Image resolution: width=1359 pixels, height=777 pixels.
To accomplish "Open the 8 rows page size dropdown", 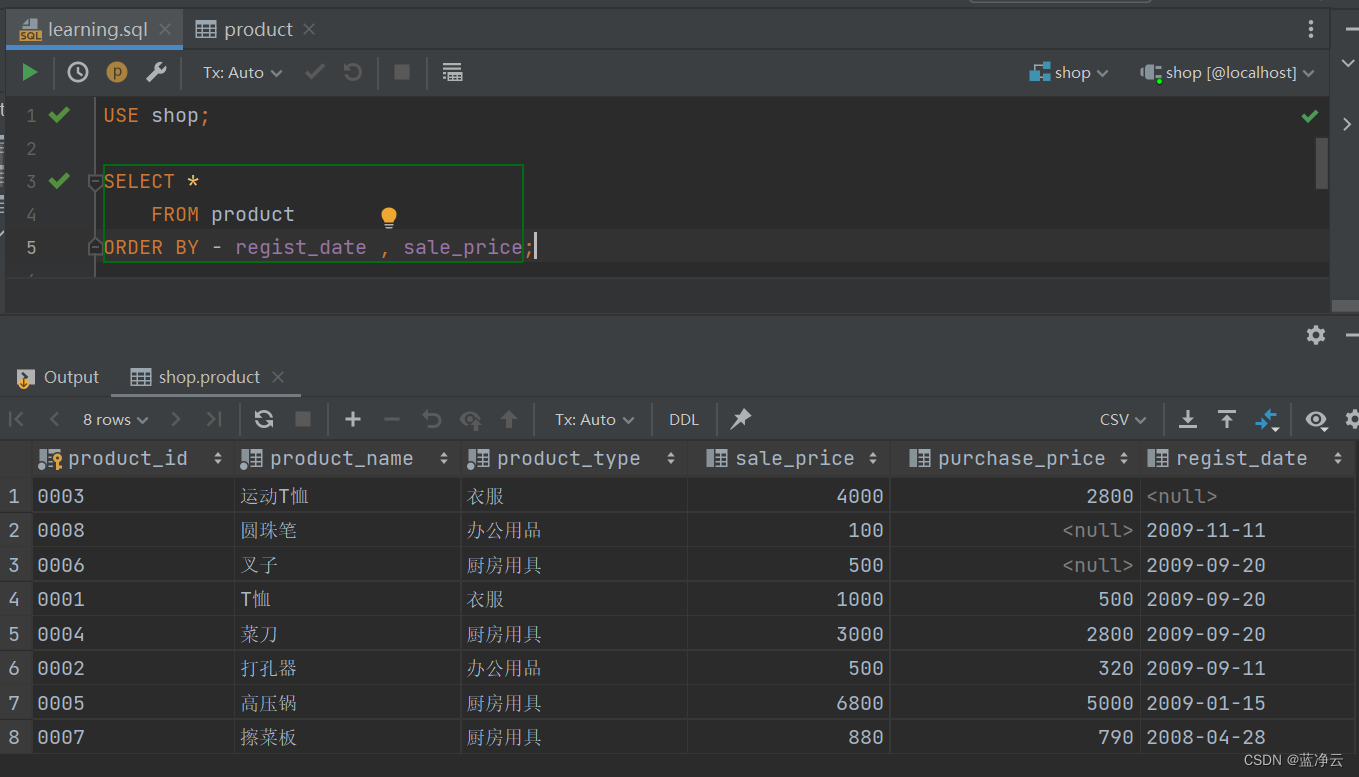I will (x=115, y=419).
